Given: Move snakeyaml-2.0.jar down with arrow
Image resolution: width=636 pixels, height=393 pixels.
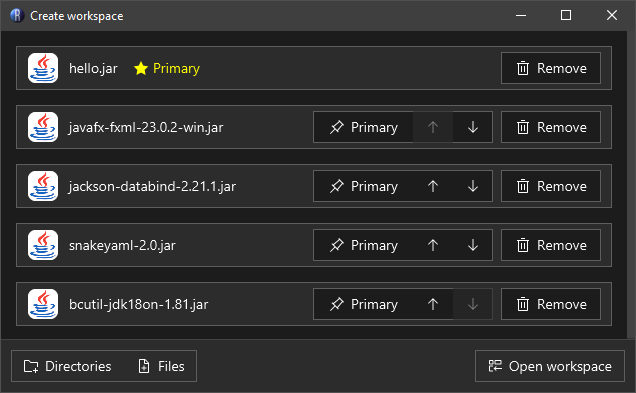Looking at the screenshot, I should (x=473, y=245).
